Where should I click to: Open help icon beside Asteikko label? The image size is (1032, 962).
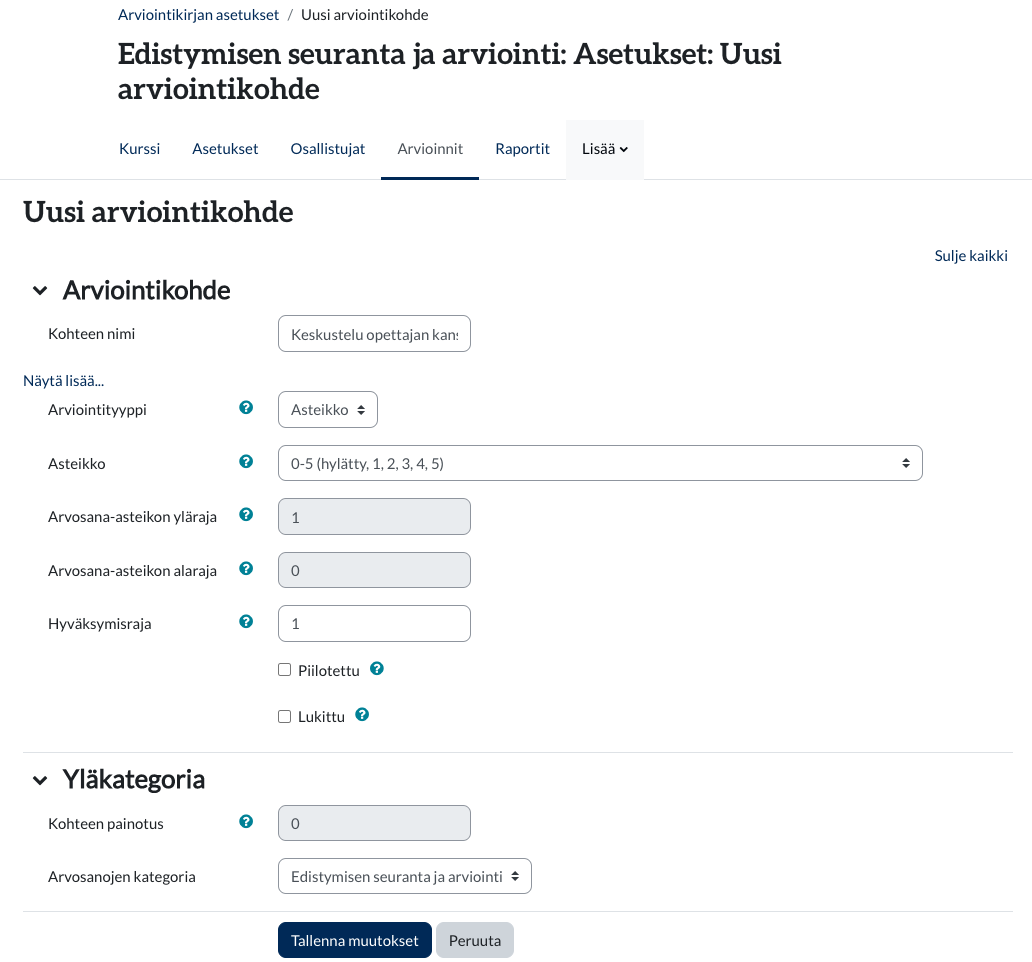pyautogui.click(x=246, y=462)
